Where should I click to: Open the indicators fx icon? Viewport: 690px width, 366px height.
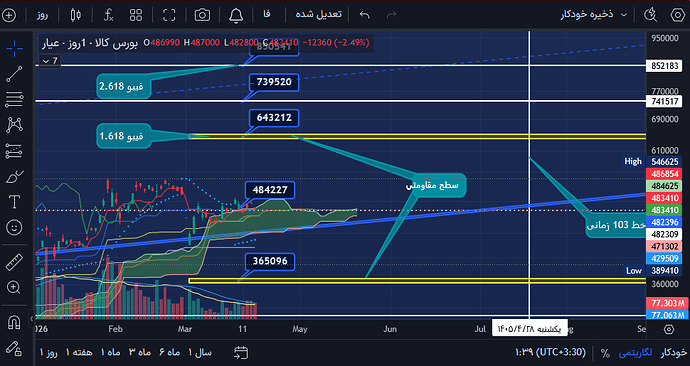click(x=108, y=15)
